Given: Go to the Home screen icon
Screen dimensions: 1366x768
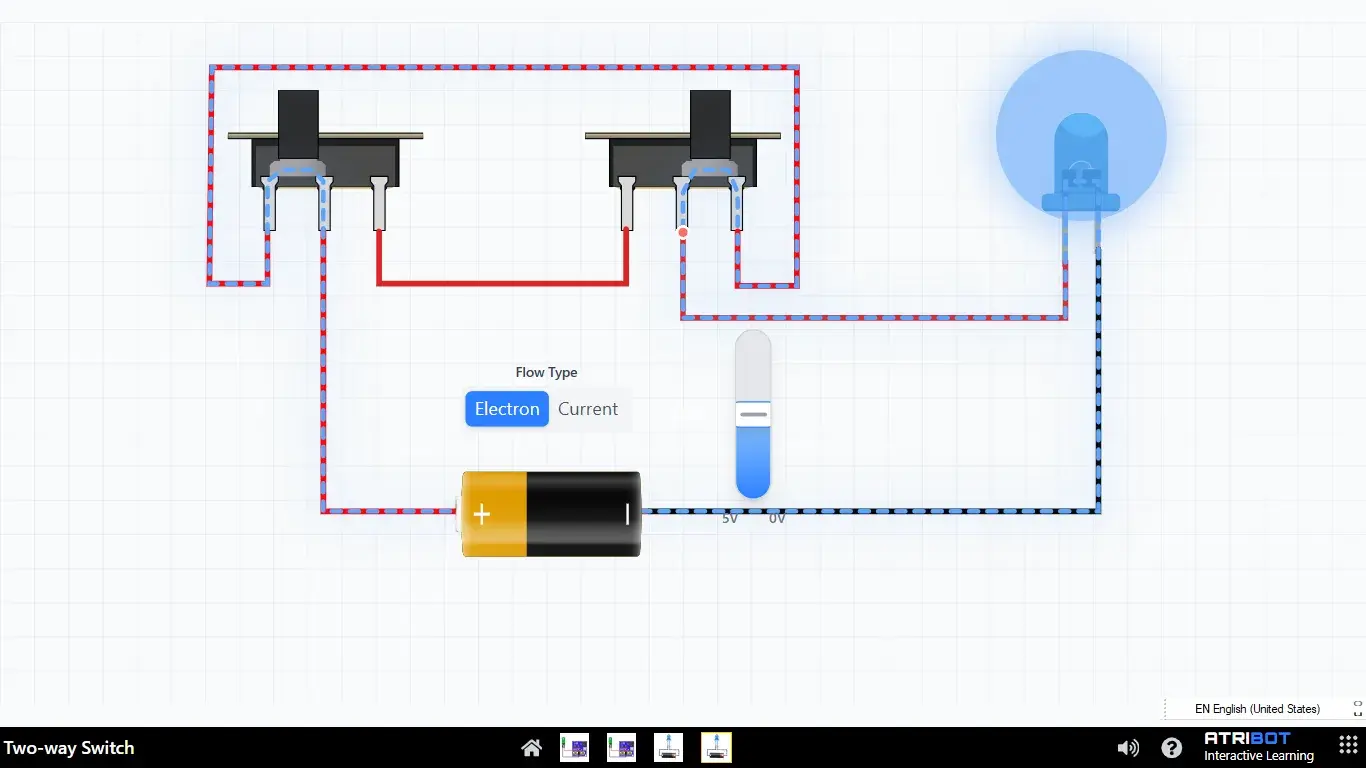Looking at the screenshot, I should pos(532,748).
